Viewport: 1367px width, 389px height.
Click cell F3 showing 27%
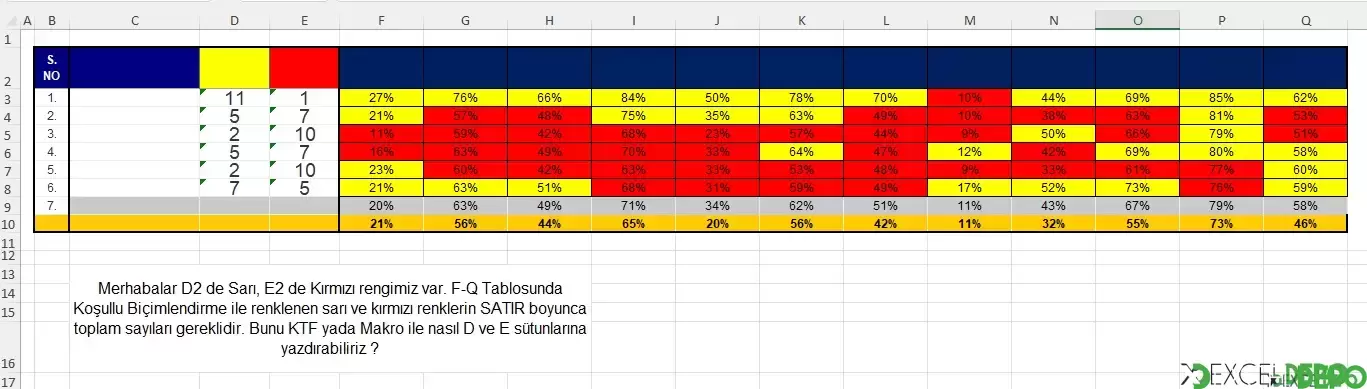tap(381, 98)
